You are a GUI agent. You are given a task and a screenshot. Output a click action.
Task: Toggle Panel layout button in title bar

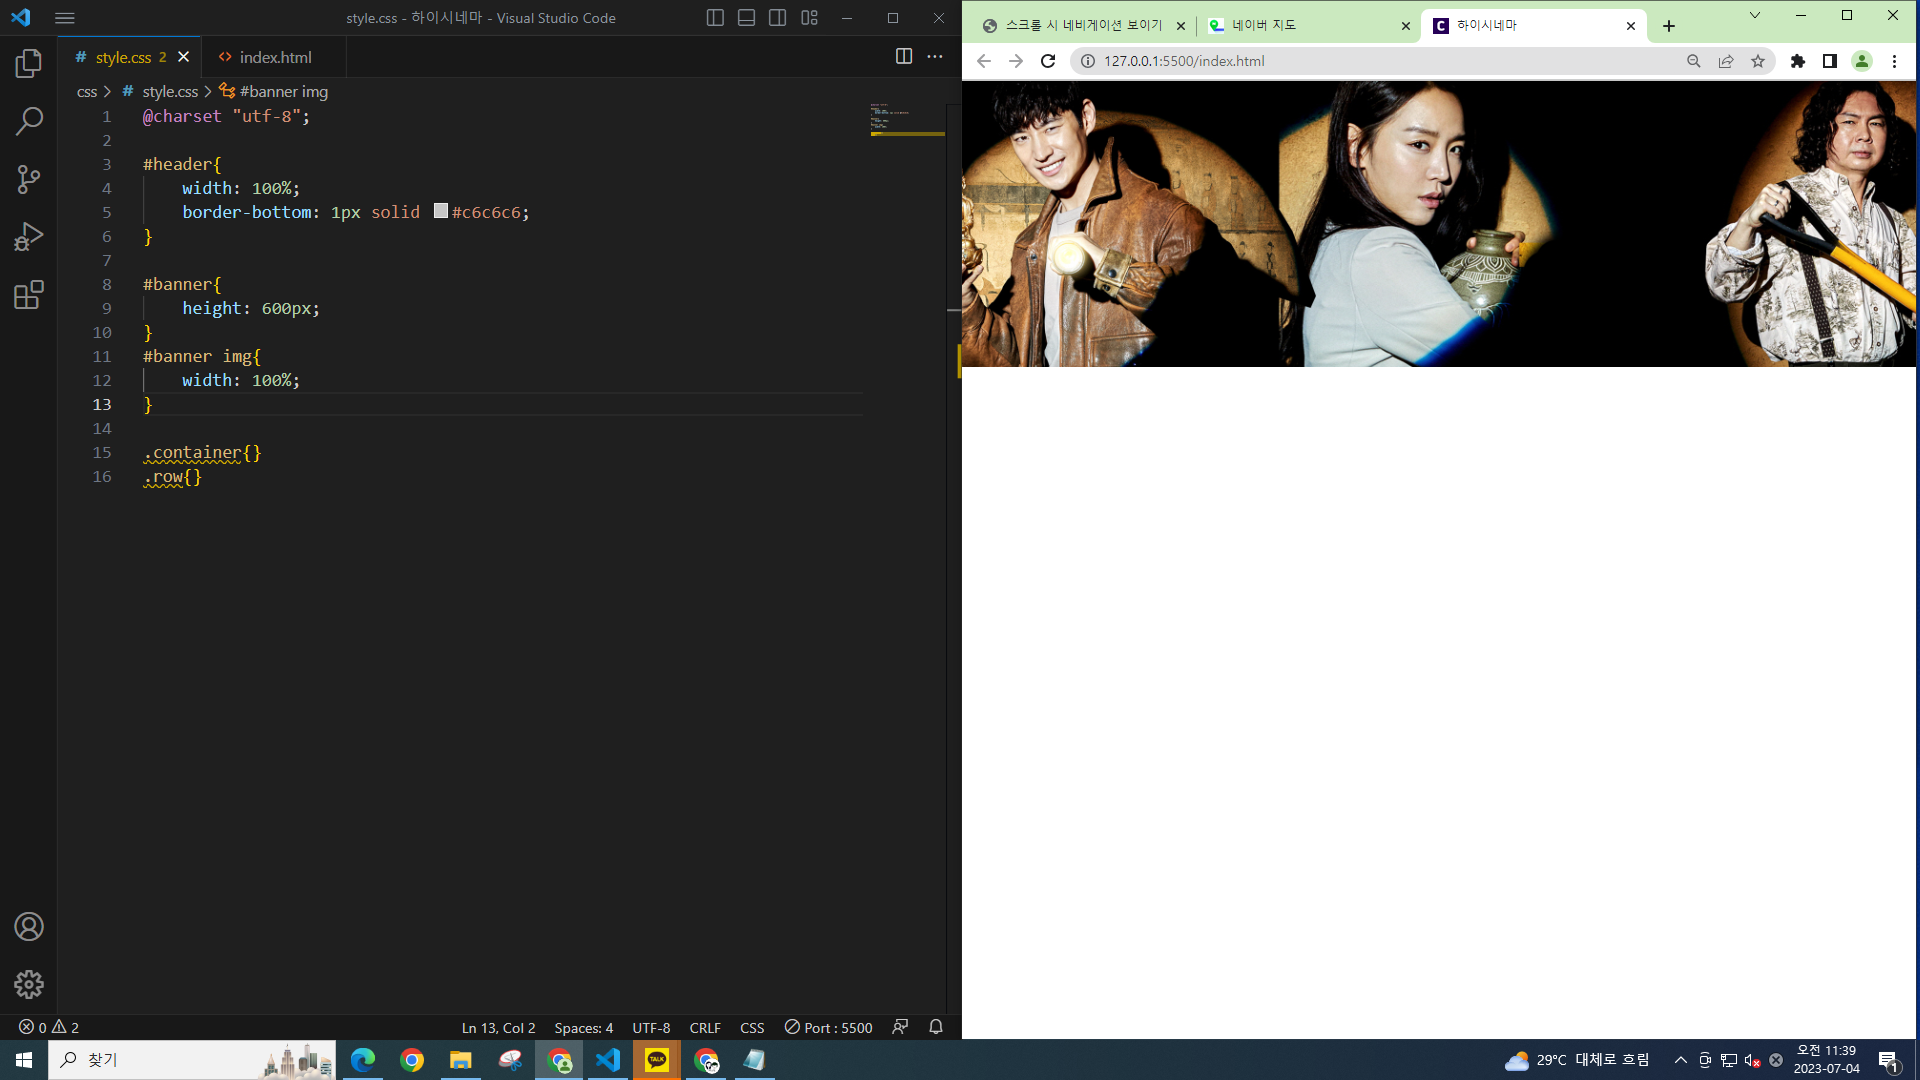[x=746, y=18]
